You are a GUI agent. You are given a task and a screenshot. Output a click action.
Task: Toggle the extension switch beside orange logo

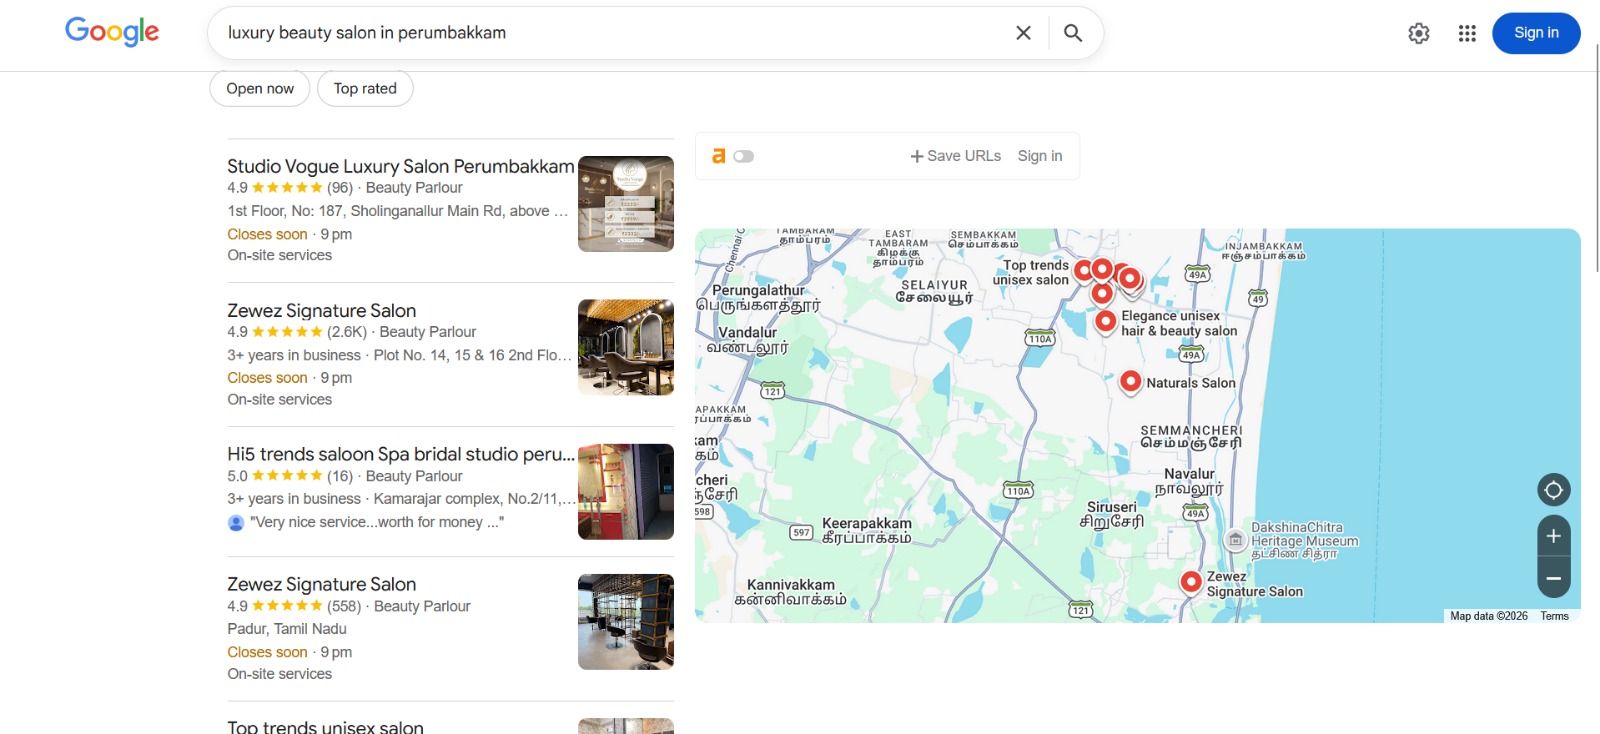(x=744, y=156)
